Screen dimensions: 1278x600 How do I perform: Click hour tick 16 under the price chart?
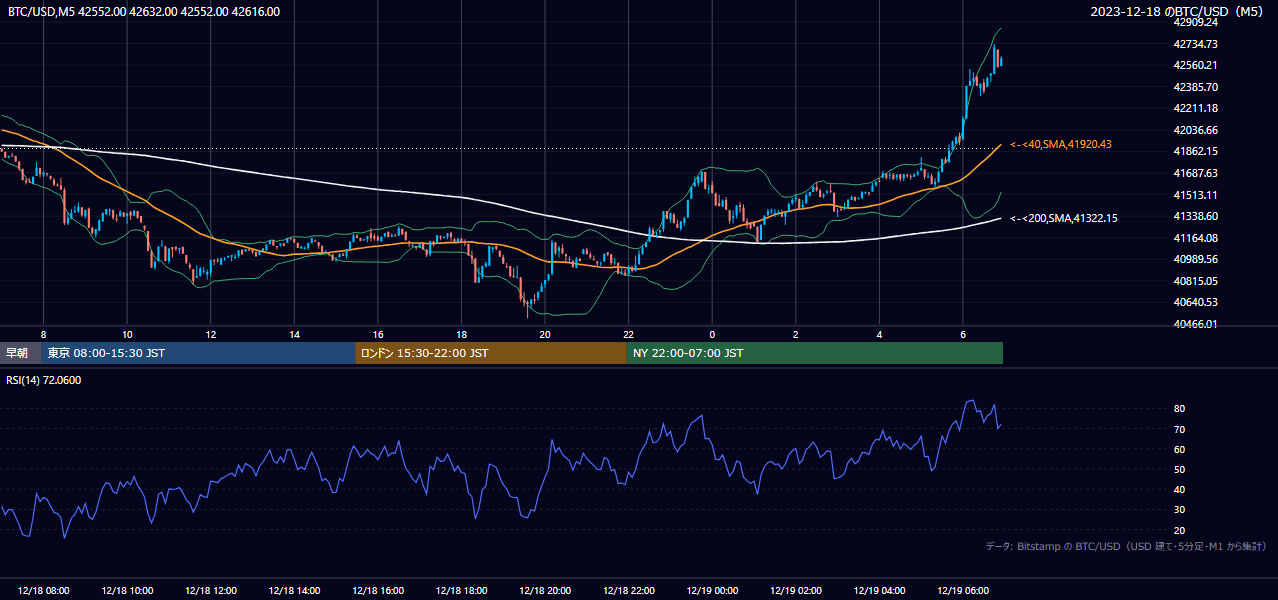[378, 334]
